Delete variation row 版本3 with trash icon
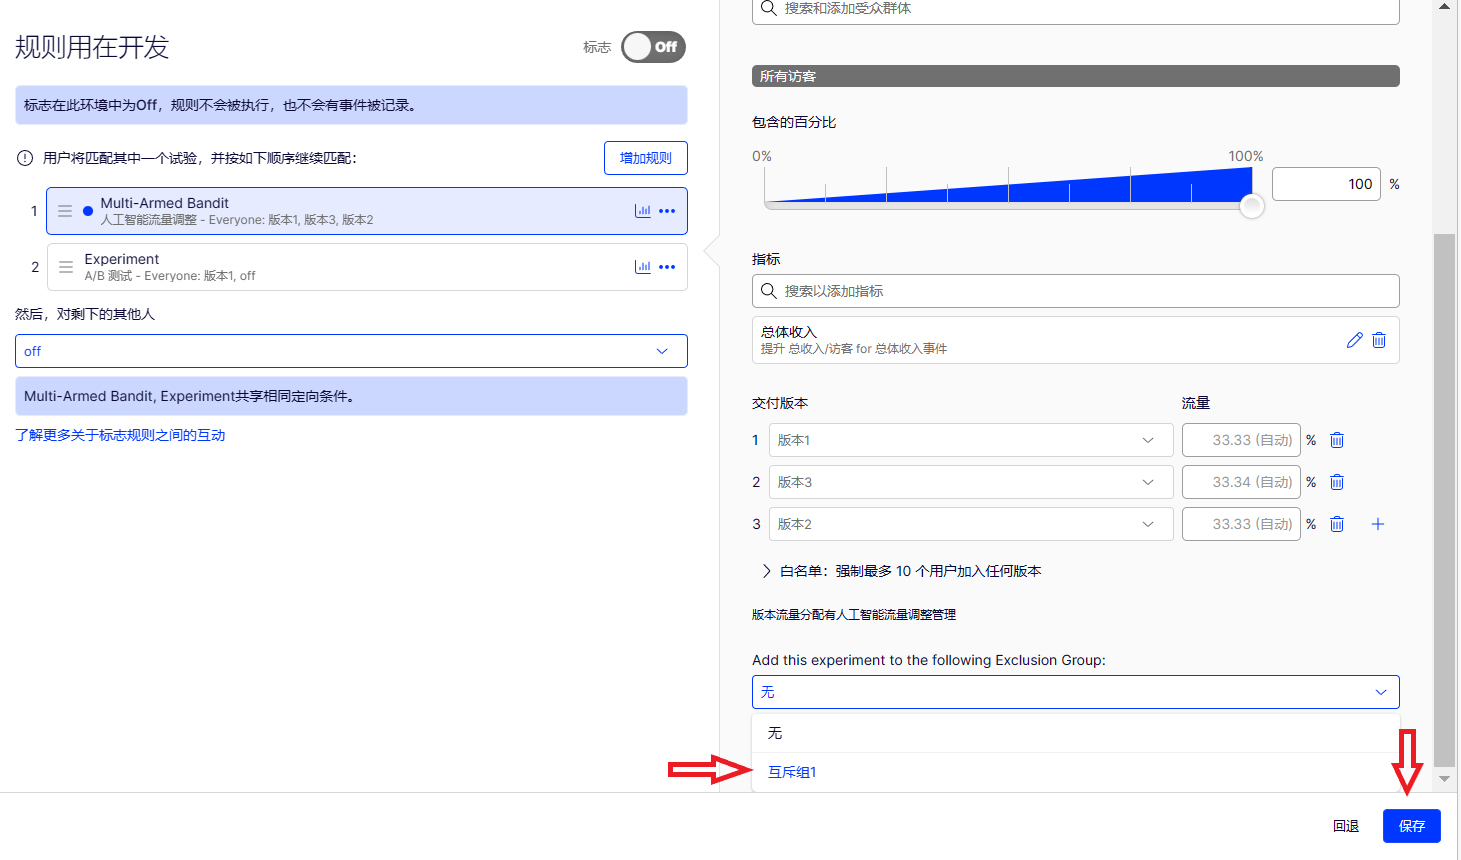1461x860 pixels. pos(1337,482)
